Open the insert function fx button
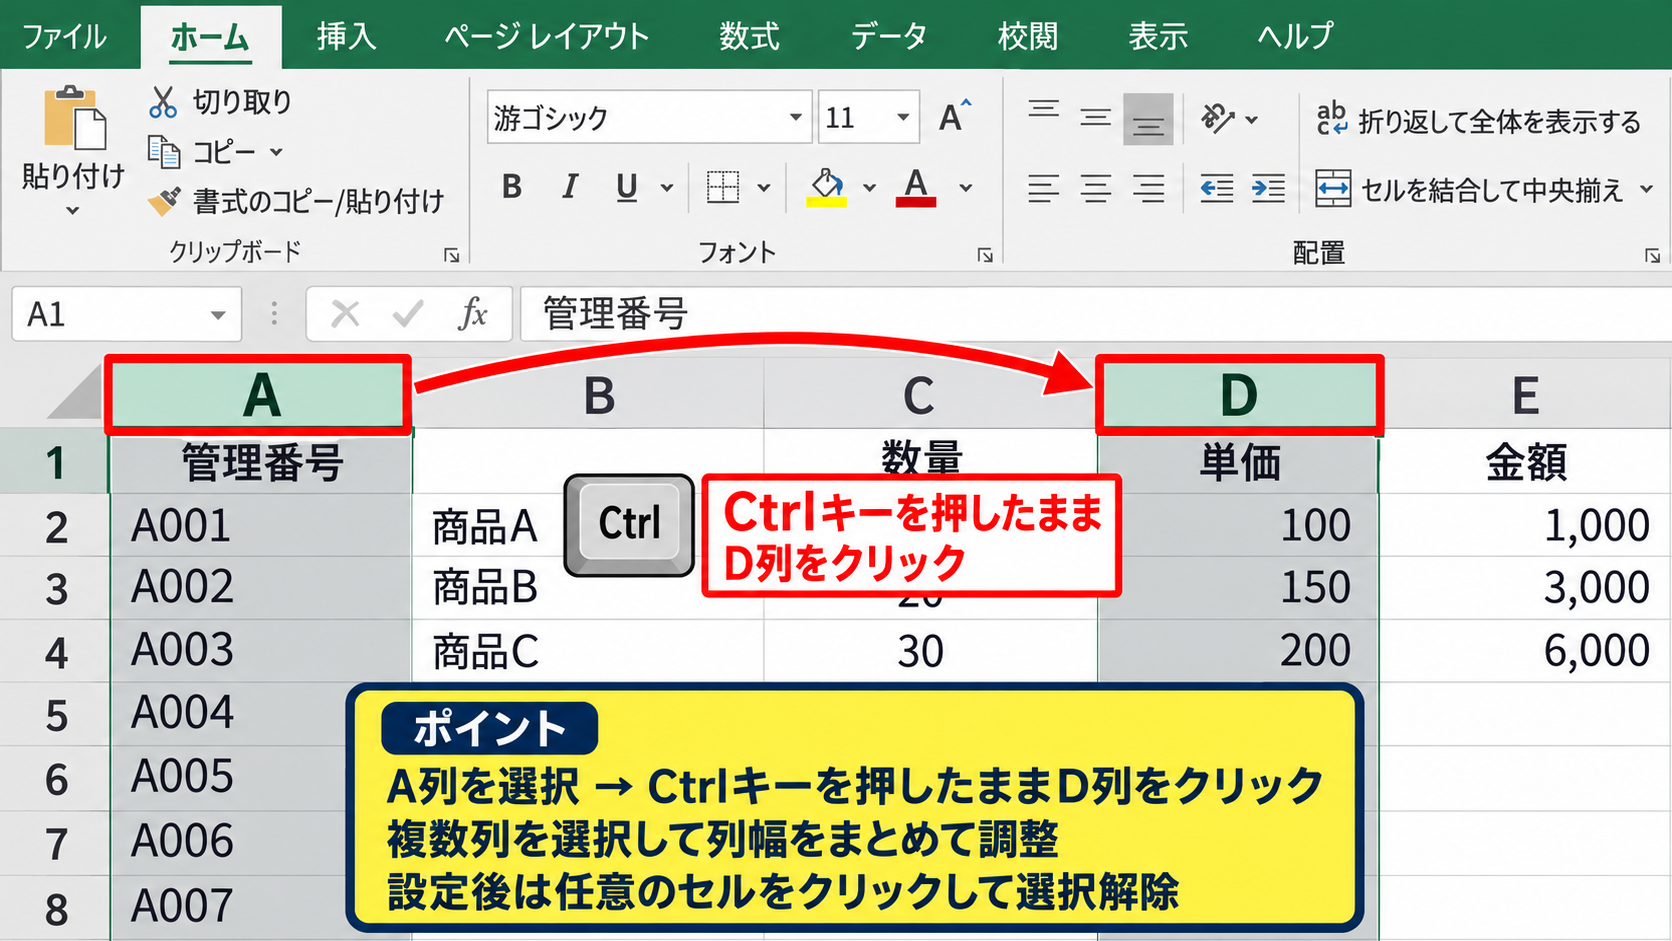Screen dimensions: 1672x941 tap(472, 313)
